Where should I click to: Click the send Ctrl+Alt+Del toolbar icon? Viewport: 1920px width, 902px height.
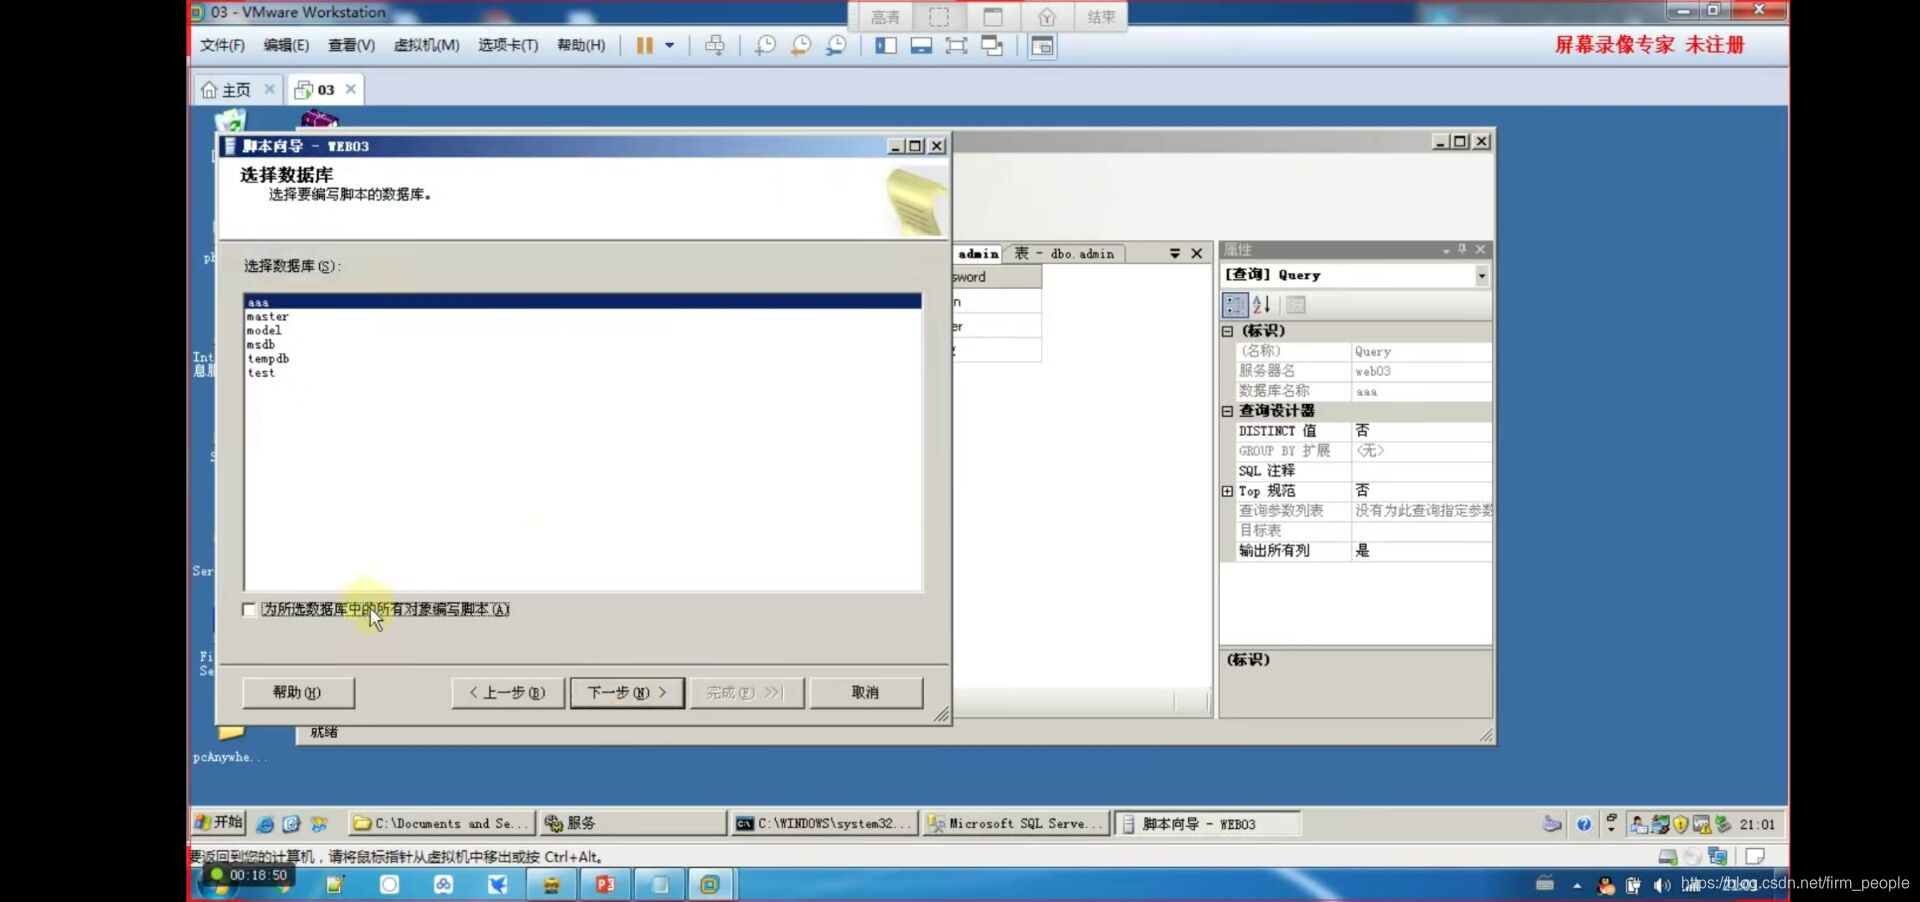pyautogui.click(x=715, y=46)
